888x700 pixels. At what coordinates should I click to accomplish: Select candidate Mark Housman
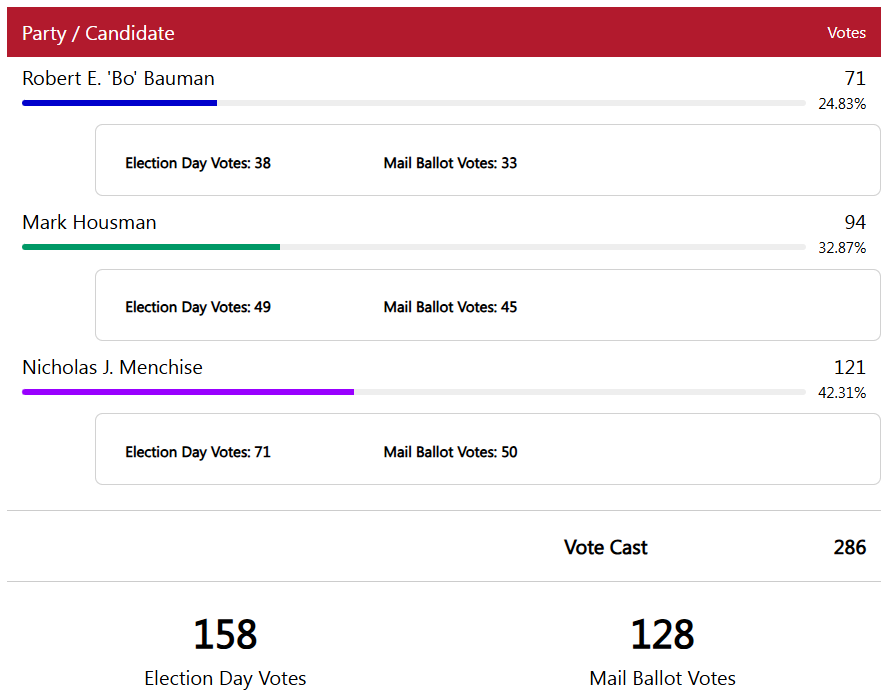coord(89,223)
